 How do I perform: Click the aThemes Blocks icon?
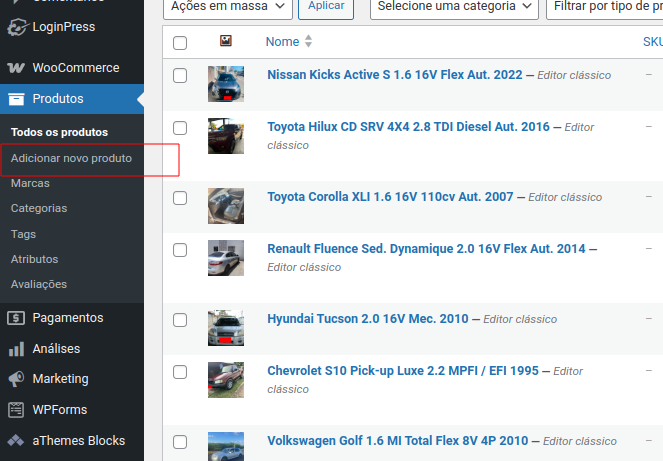[16, 441]
